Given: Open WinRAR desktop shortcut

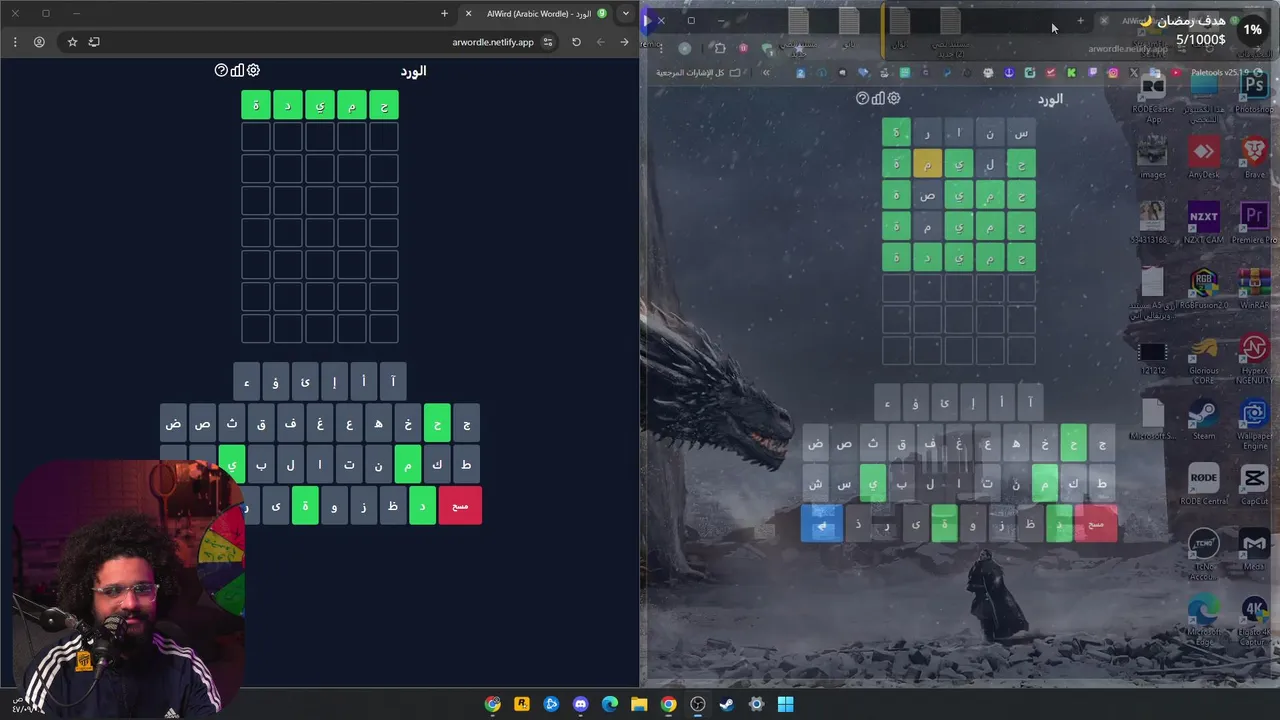Looking at the screenshot, I should coord(1254,288).
